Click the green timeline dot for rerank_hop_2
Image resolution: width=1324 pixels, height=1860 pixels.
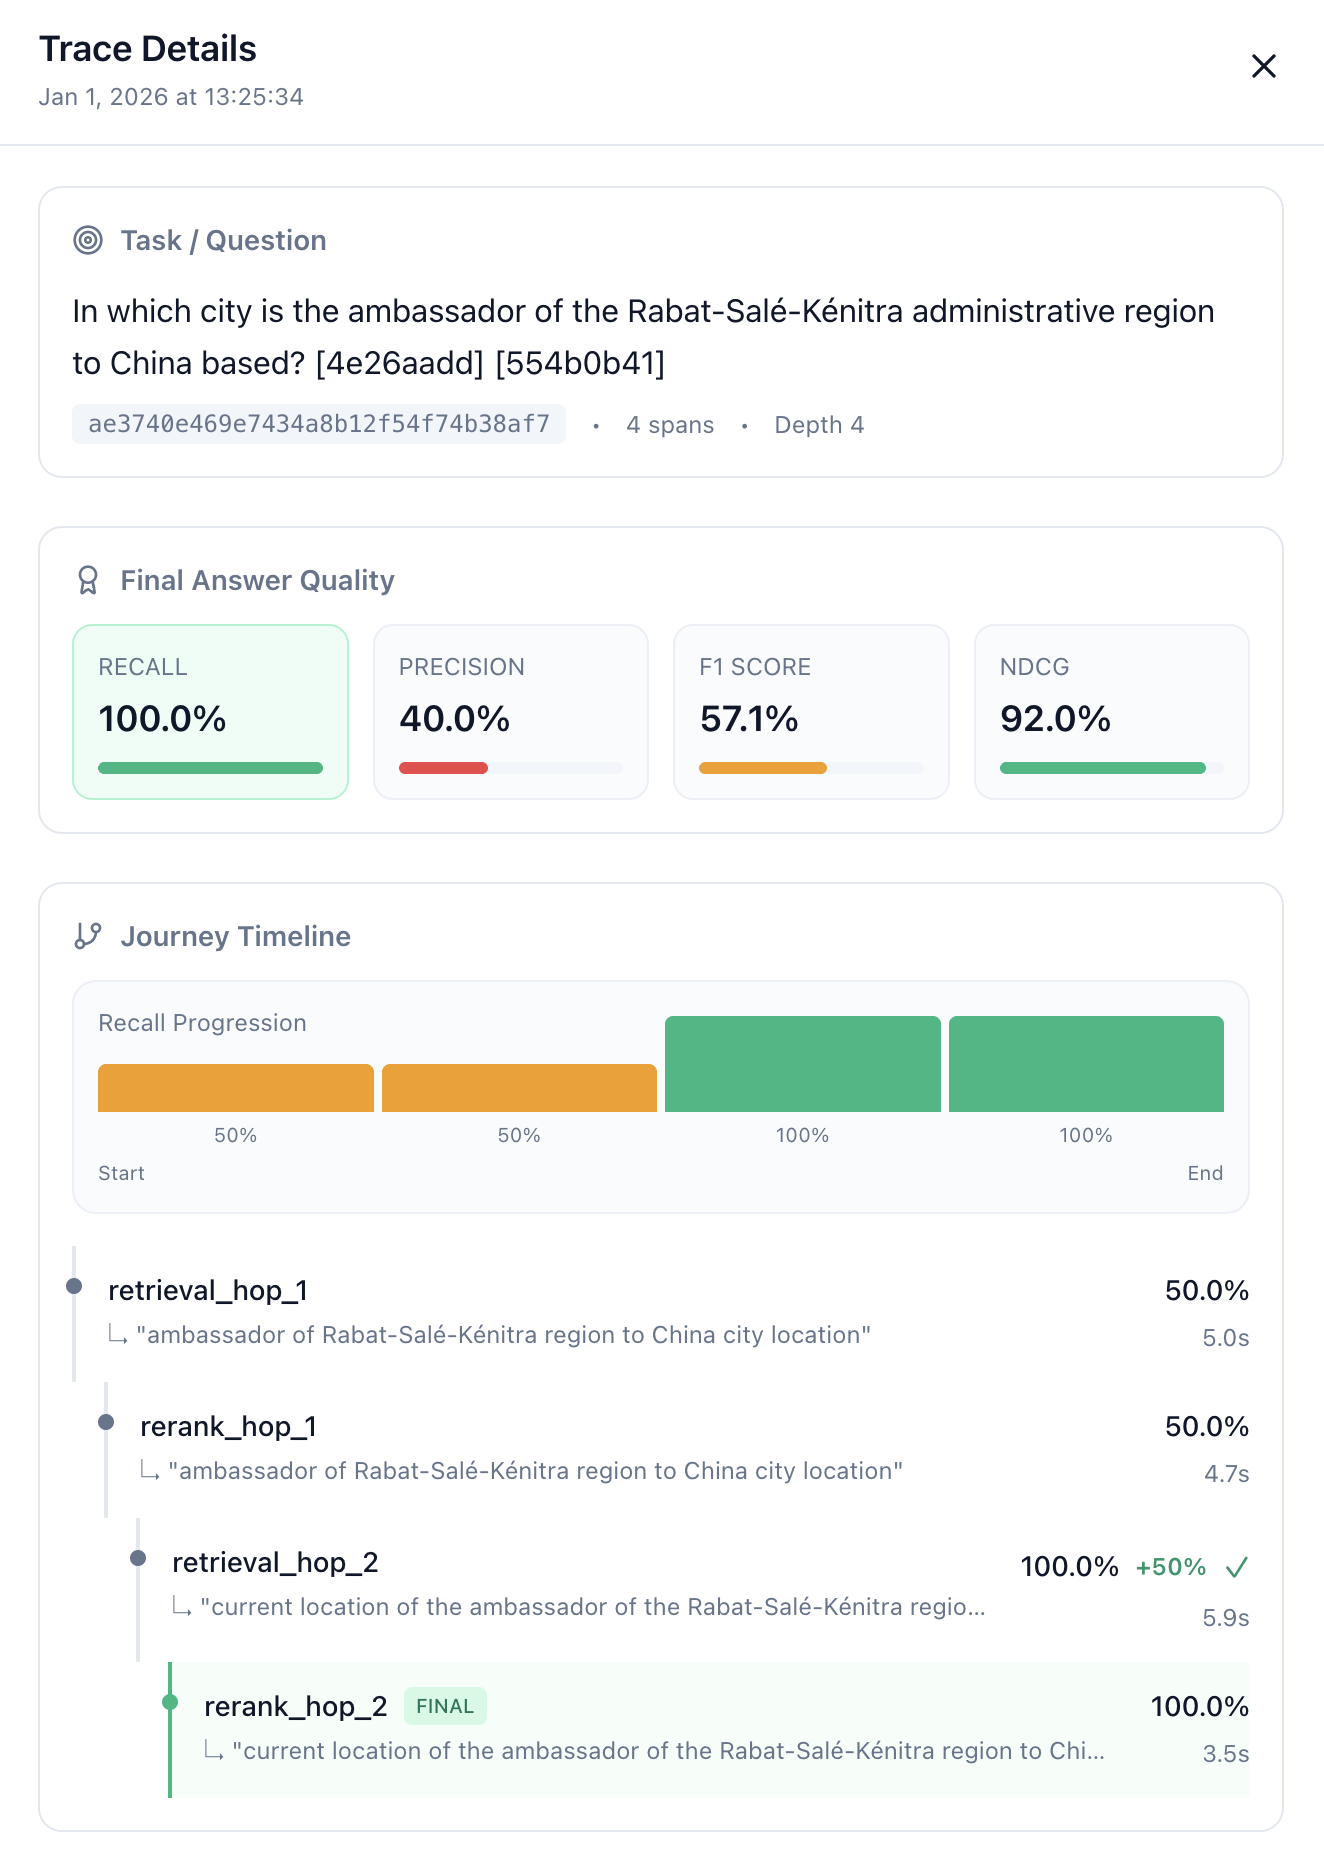point(170,1702)
